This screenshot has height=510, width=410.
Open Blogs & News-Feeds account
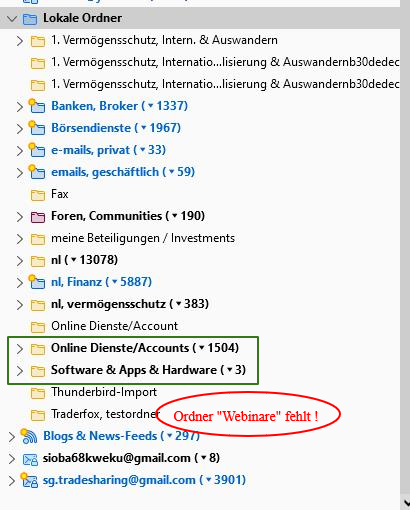(x=121, y=436)
